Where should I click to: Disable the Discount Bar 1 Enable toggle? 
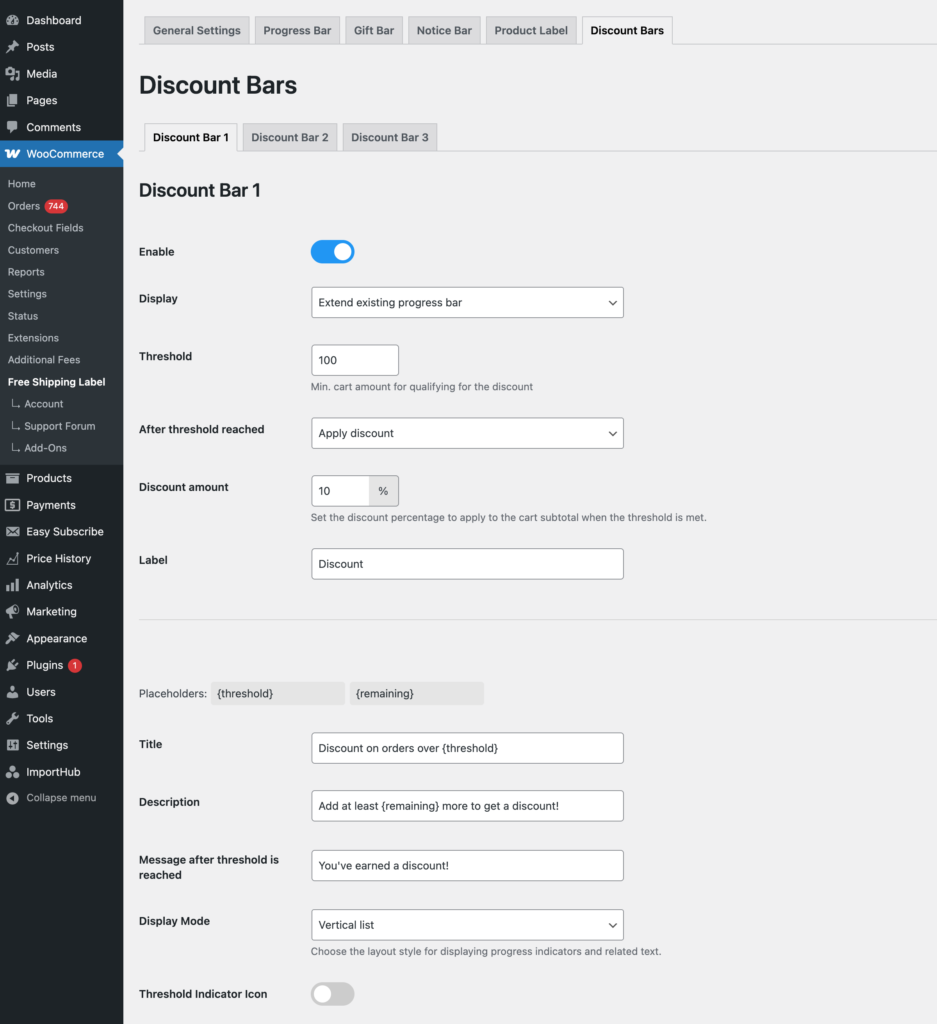pos(332,251)
